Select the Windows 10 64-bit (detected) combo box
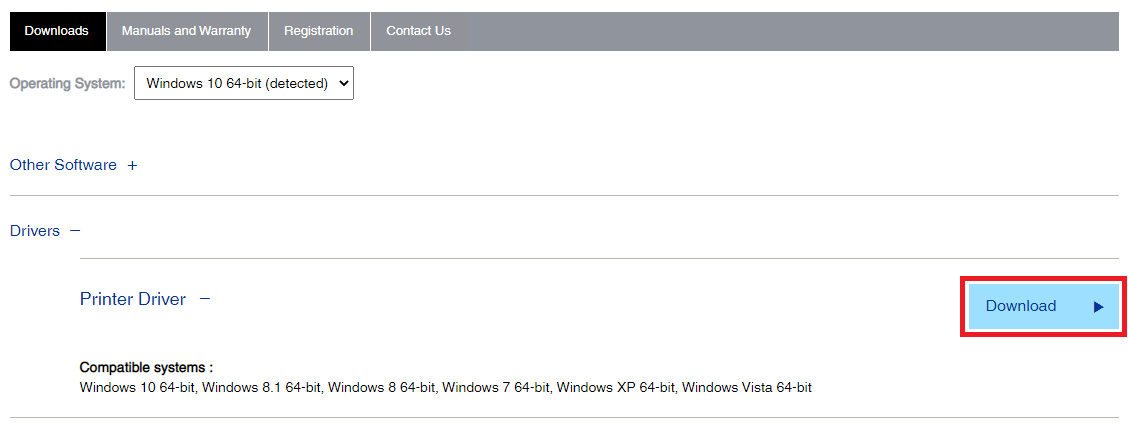This screenshot has width=1128, height=440. pyautogui.click(x=238, y=84)
